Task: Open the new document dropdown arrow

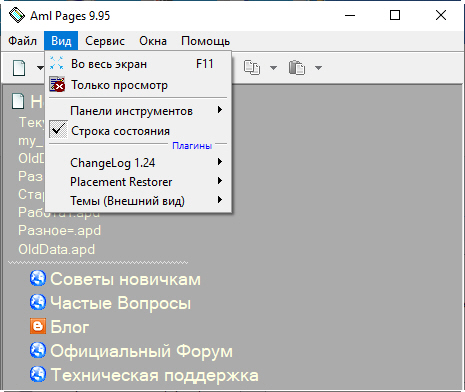Action: 40,68
